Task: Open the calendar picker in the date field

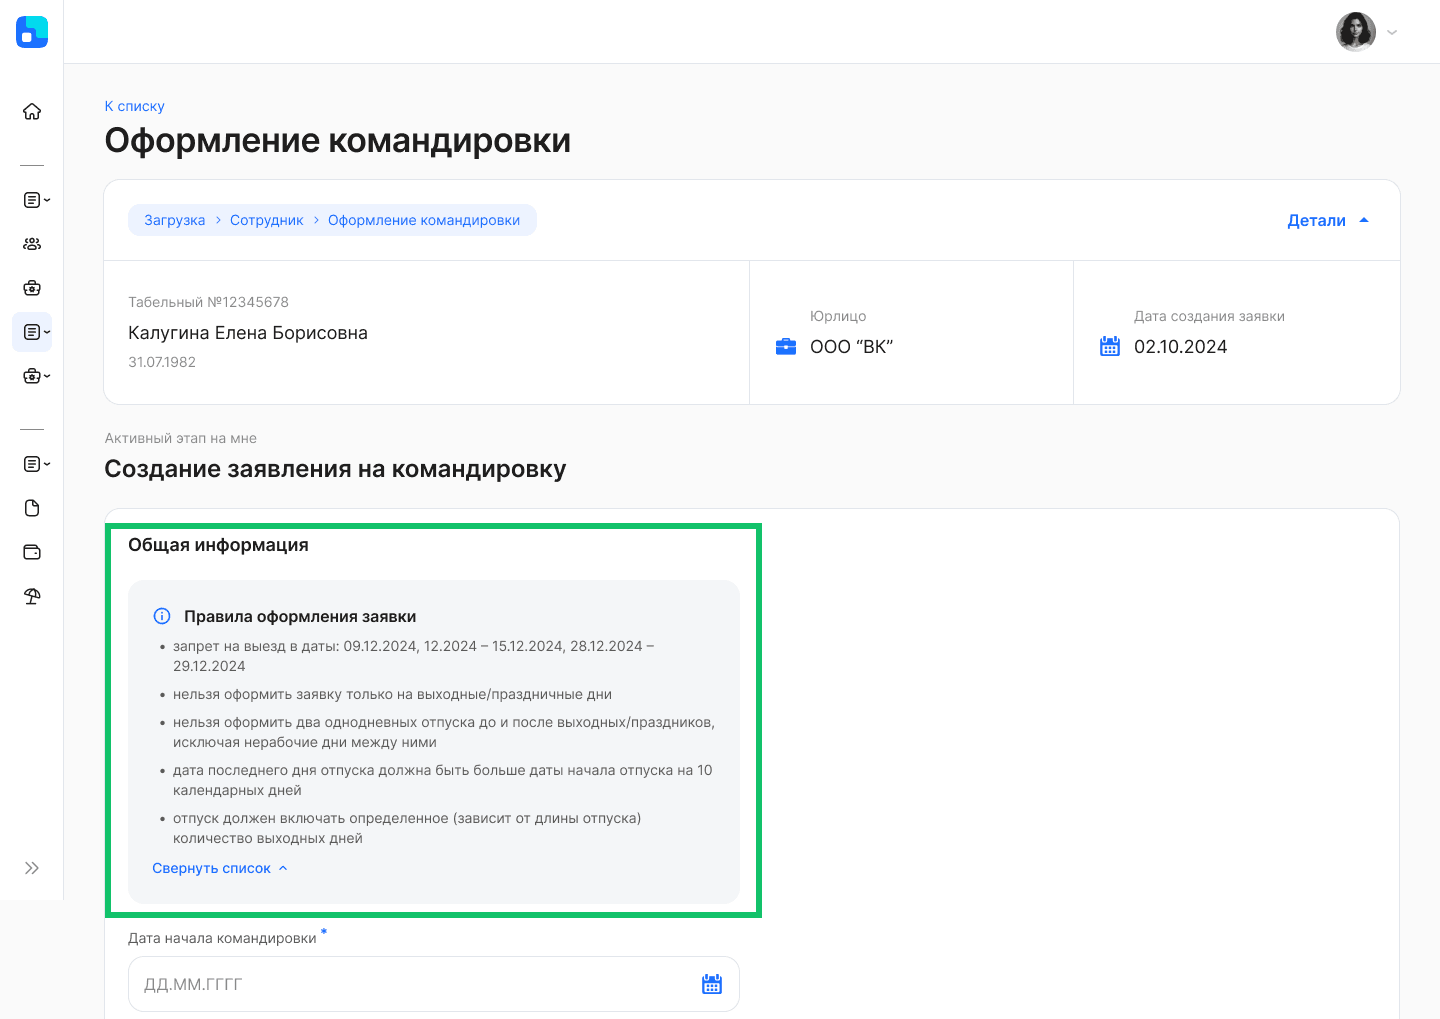Action: (x=712, y=984)
